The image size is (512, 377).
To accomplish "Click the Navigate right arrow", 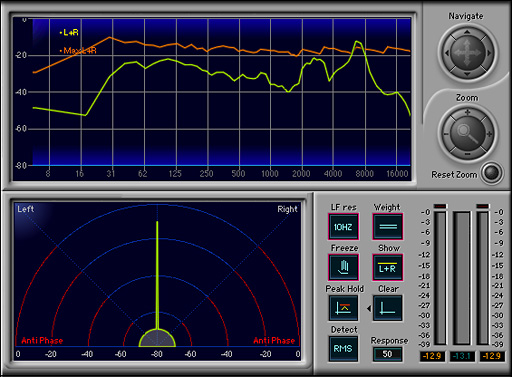I will point(489,53).
